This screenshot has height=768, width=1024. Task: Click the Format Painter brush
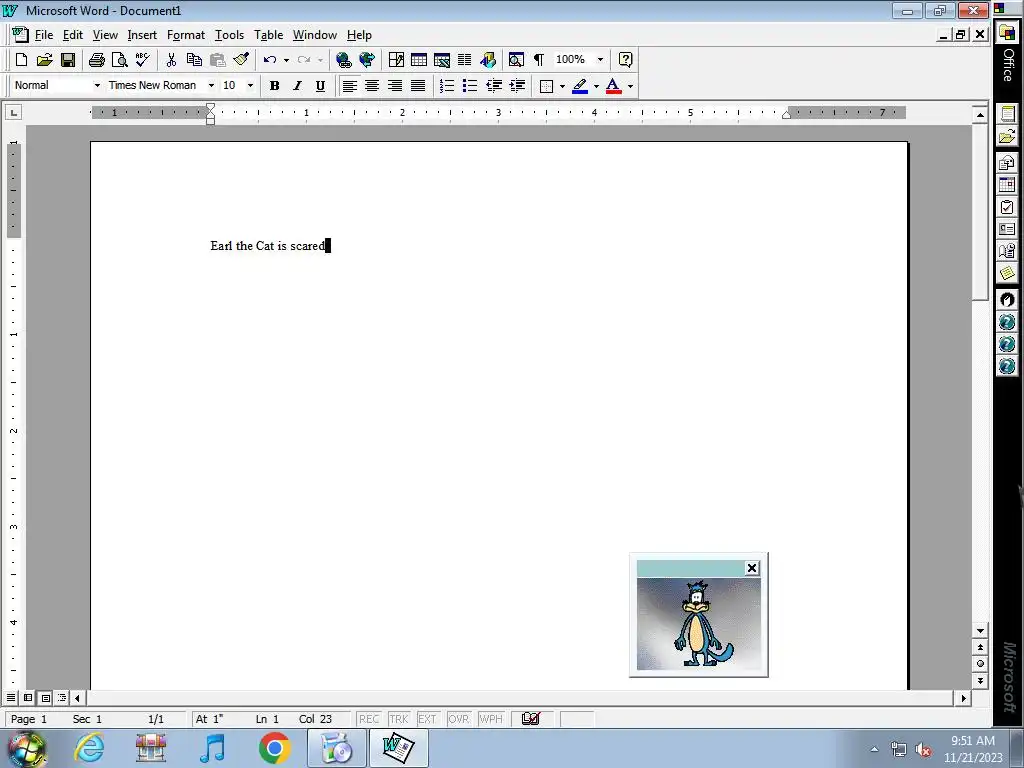[241, 60]
